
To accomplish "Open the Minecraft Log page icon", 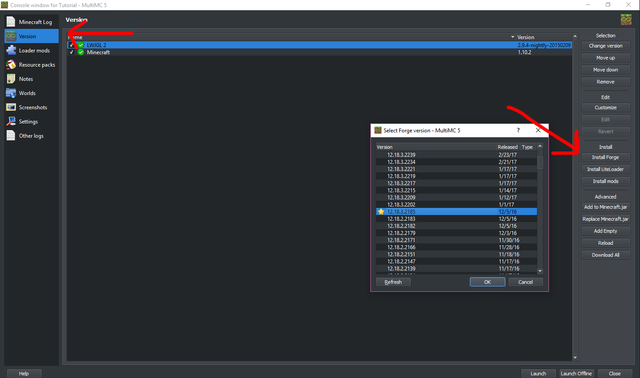I will [11, 22].
